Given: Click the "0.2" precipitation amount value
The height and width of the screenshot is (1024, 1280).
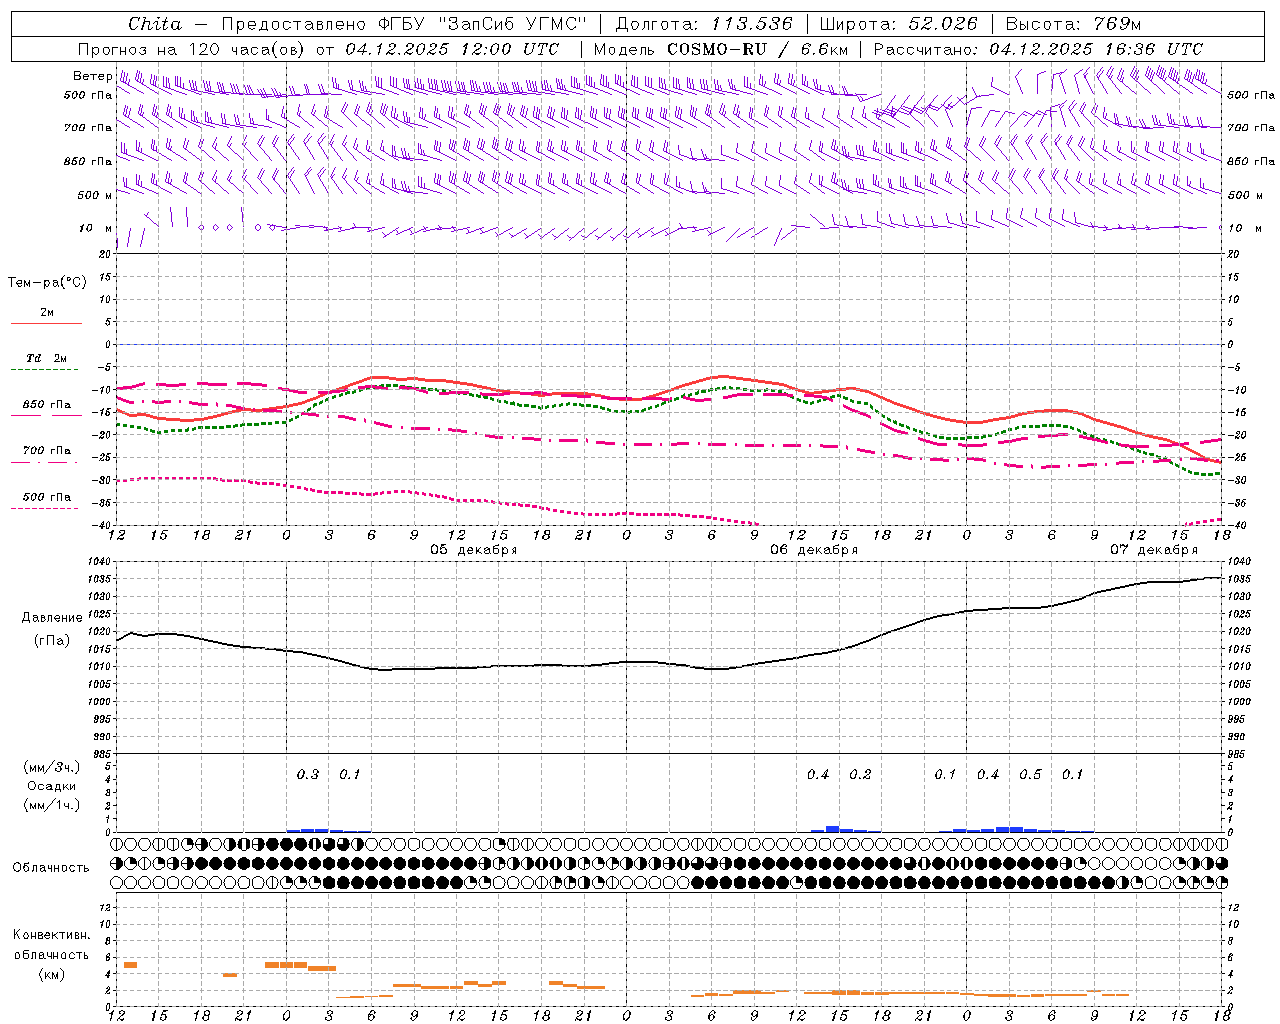Looking at the screenshot, I should pyautogui.click(x=860, y=774).
